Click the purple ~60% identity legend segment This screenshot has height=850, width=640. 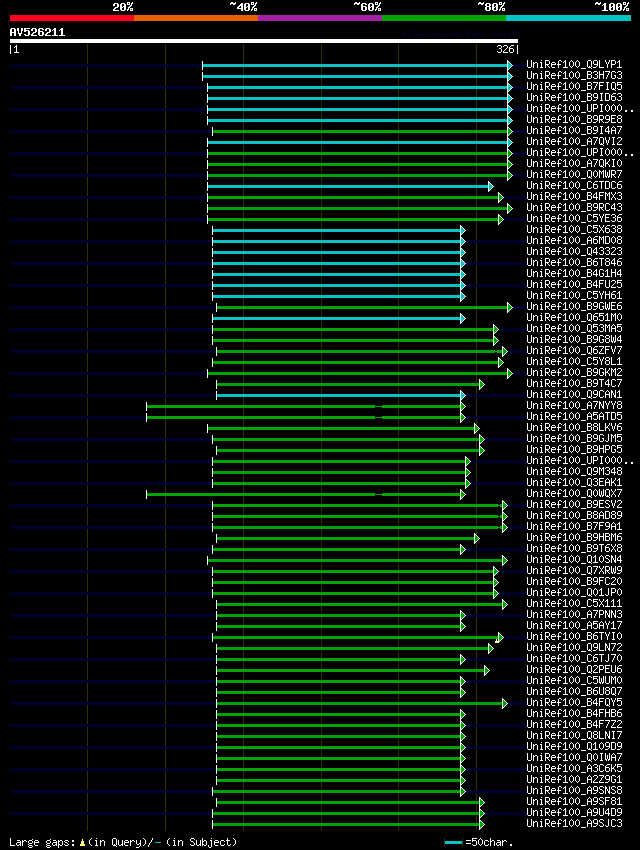(x=320, y=18)
